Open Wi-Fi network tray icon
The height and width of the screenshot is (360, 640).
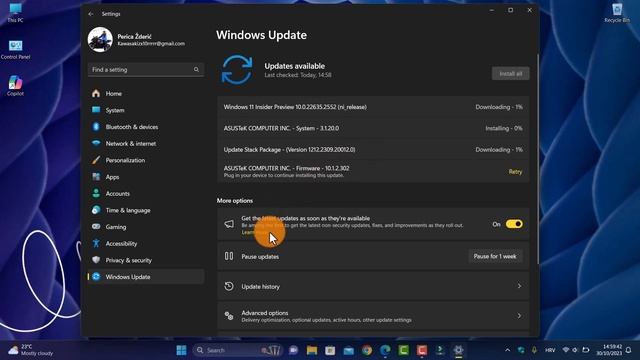566,350
